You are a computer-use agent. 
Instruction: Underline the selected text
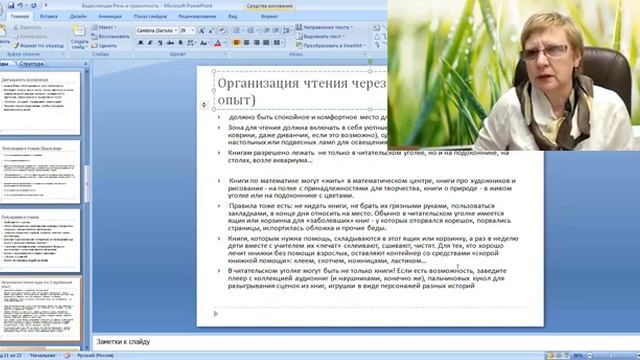coord(160,43)
